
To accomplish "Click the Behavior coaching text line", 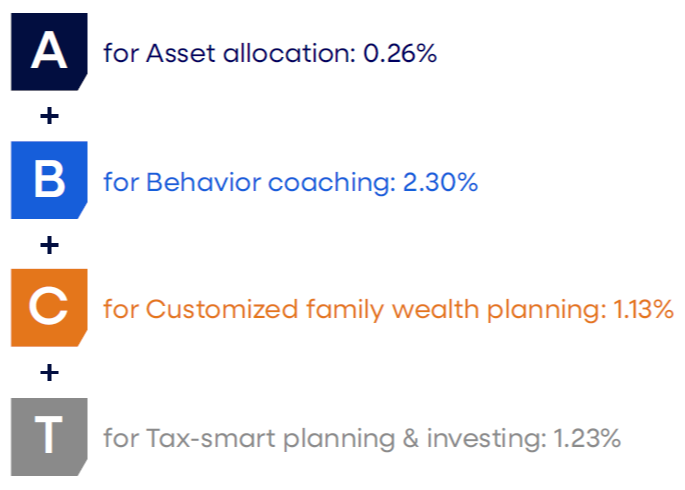I will point(291,183).
